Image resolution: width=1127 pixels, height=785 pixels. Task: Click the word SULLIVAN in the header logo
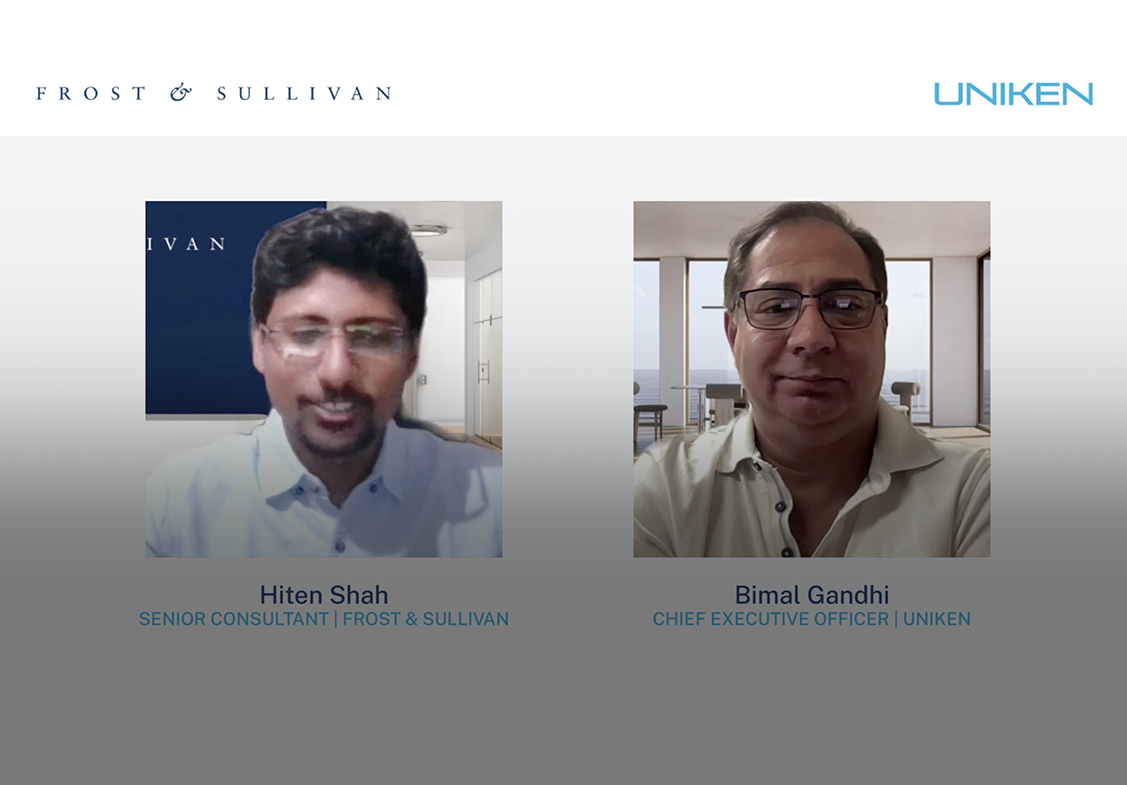click(x=304, y=93)
